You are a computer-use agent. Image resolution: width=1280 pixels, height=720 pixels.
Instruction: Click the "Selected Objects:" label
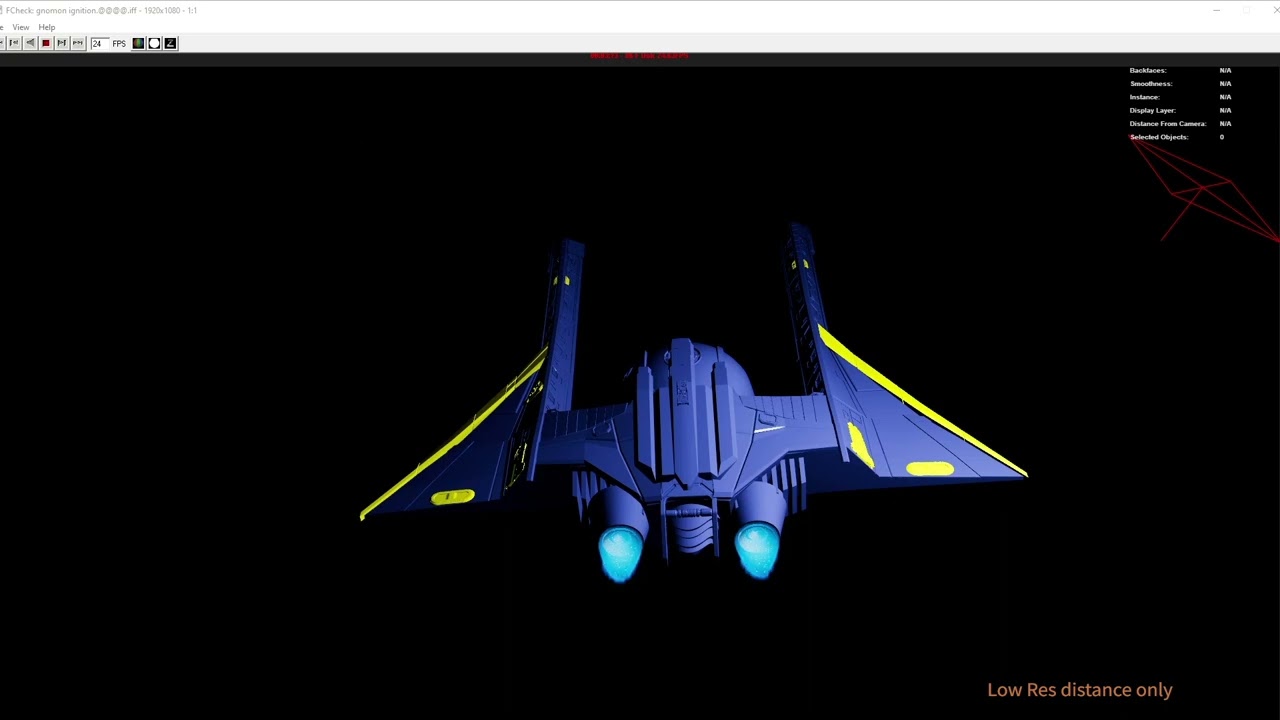click(1159, 137)
